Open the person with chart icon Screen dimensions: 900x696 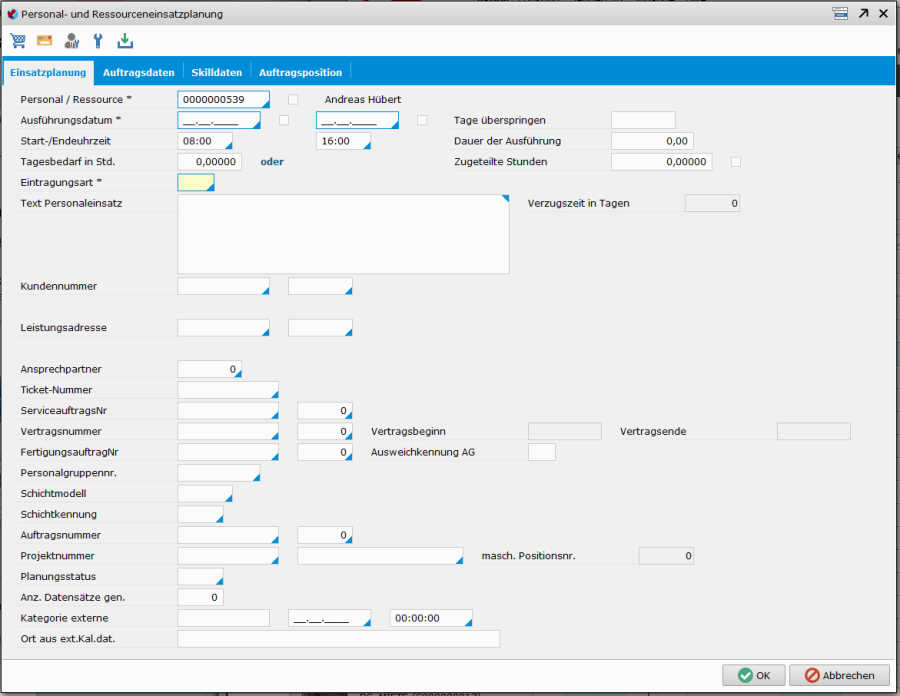click(x=71, y=41)
